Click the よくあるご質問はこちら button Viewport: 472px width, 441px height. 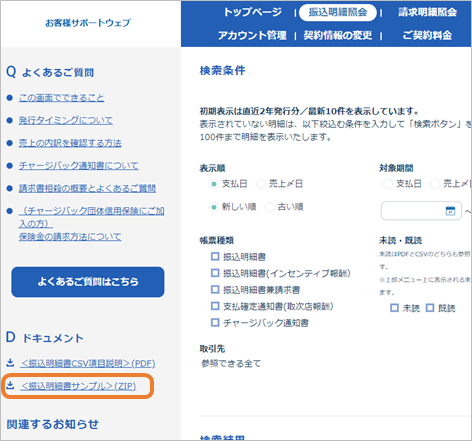tap(88, 282)
